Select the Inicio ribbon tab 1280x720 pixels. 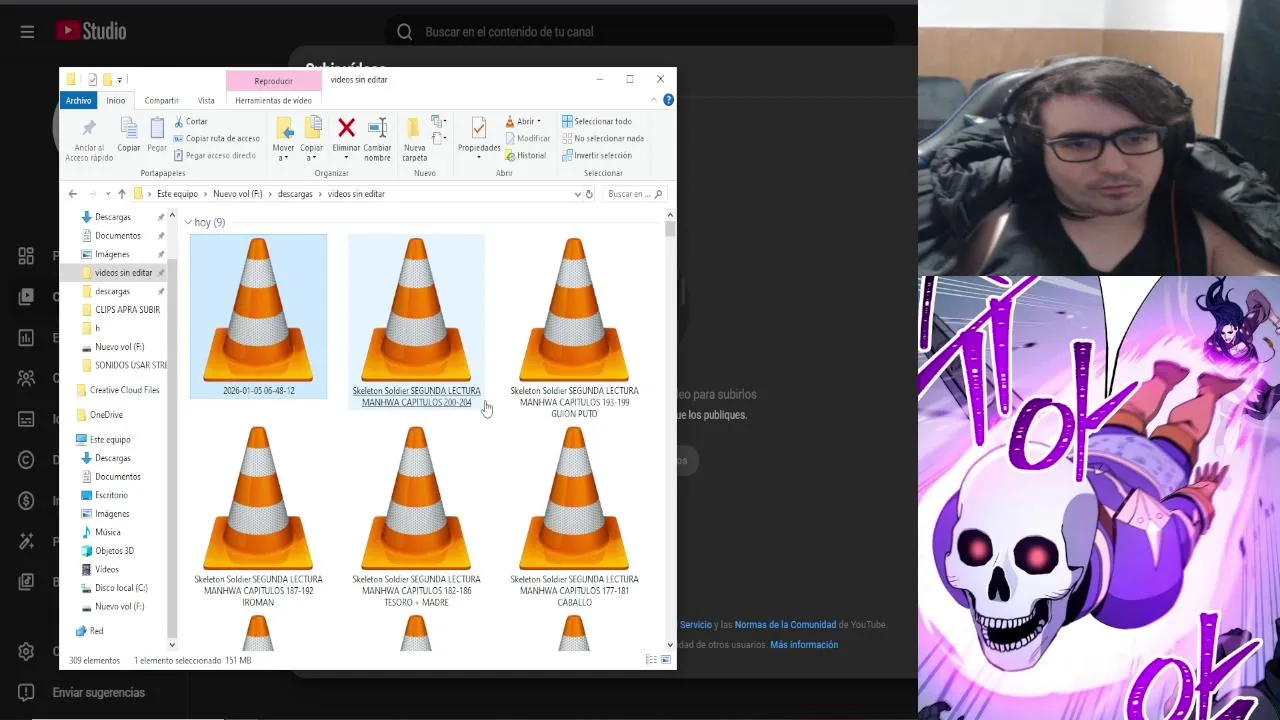click(116, 100)
